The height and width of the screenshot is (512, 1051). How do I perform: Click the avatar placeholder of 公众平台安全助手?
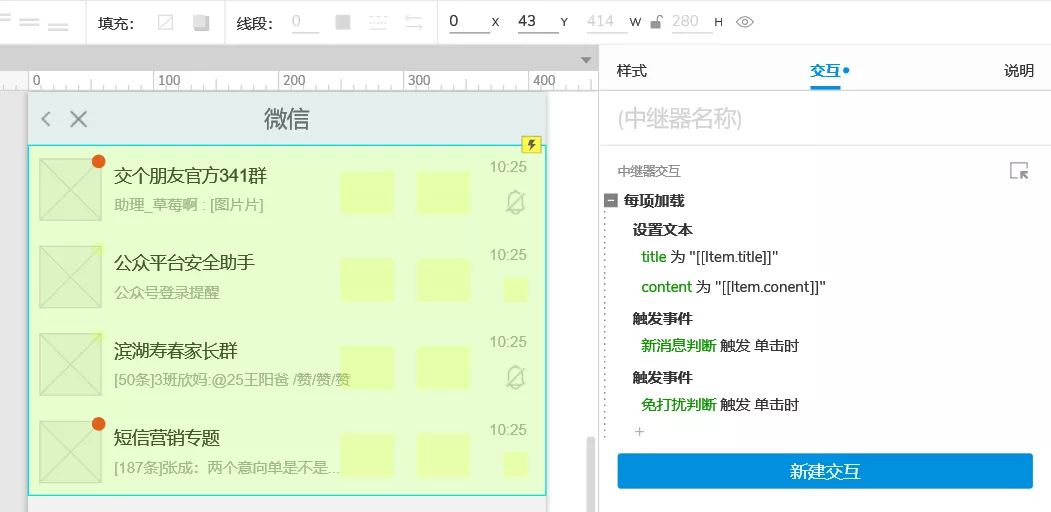[70, 277]
